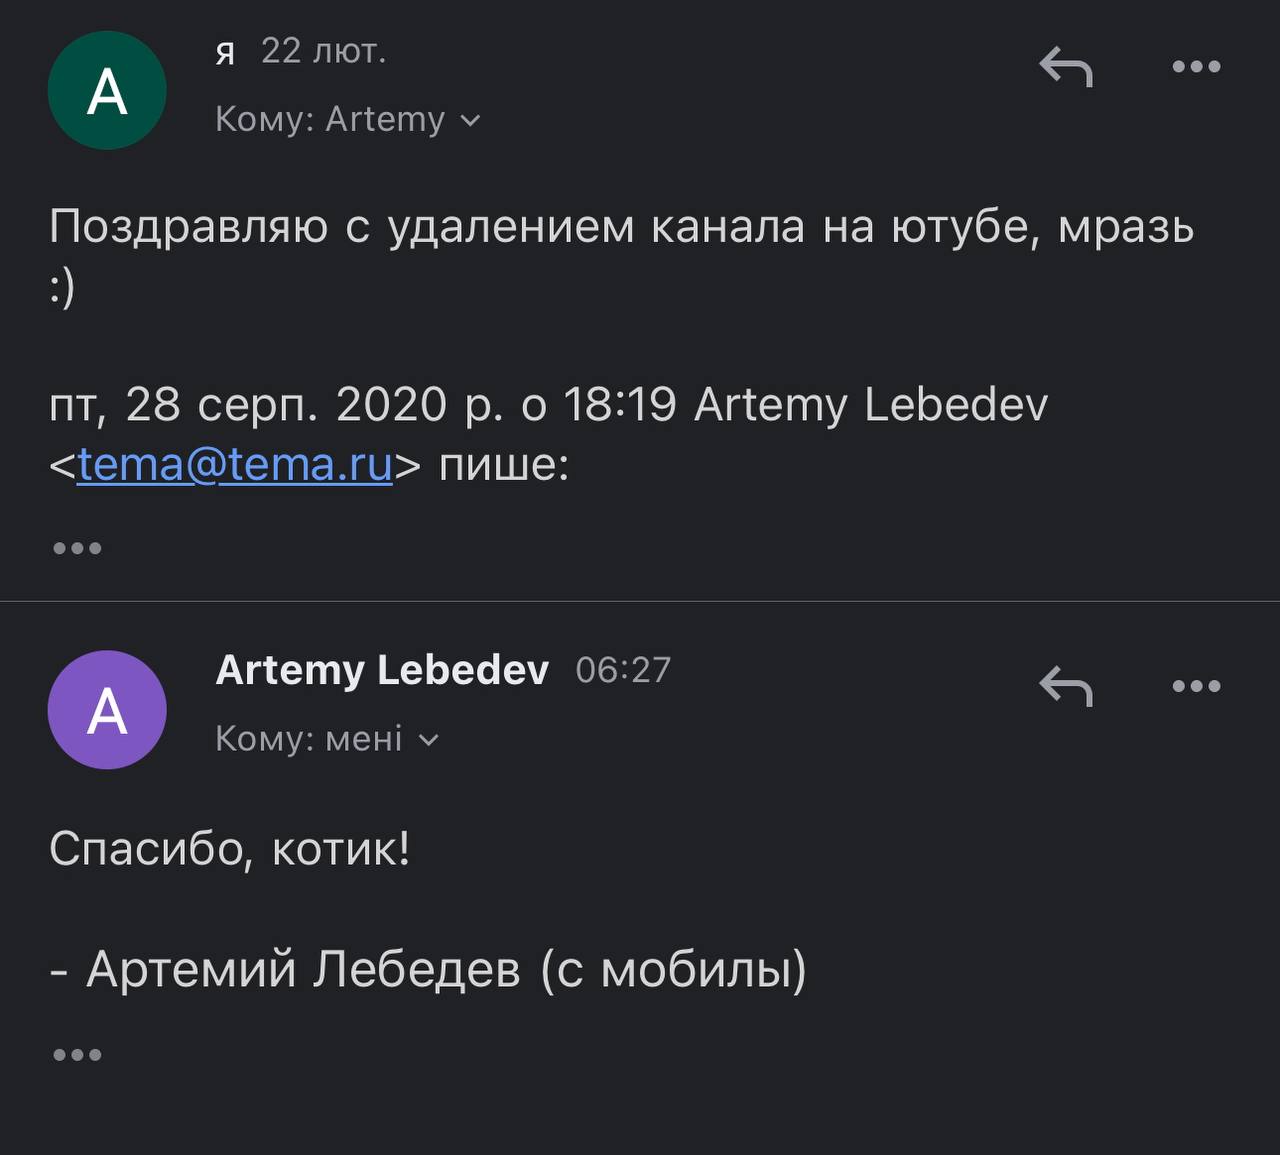Reply to the message sent on 22 лют.
The height and width of the screenshot is (1155, 1280).
[1065, 68]
